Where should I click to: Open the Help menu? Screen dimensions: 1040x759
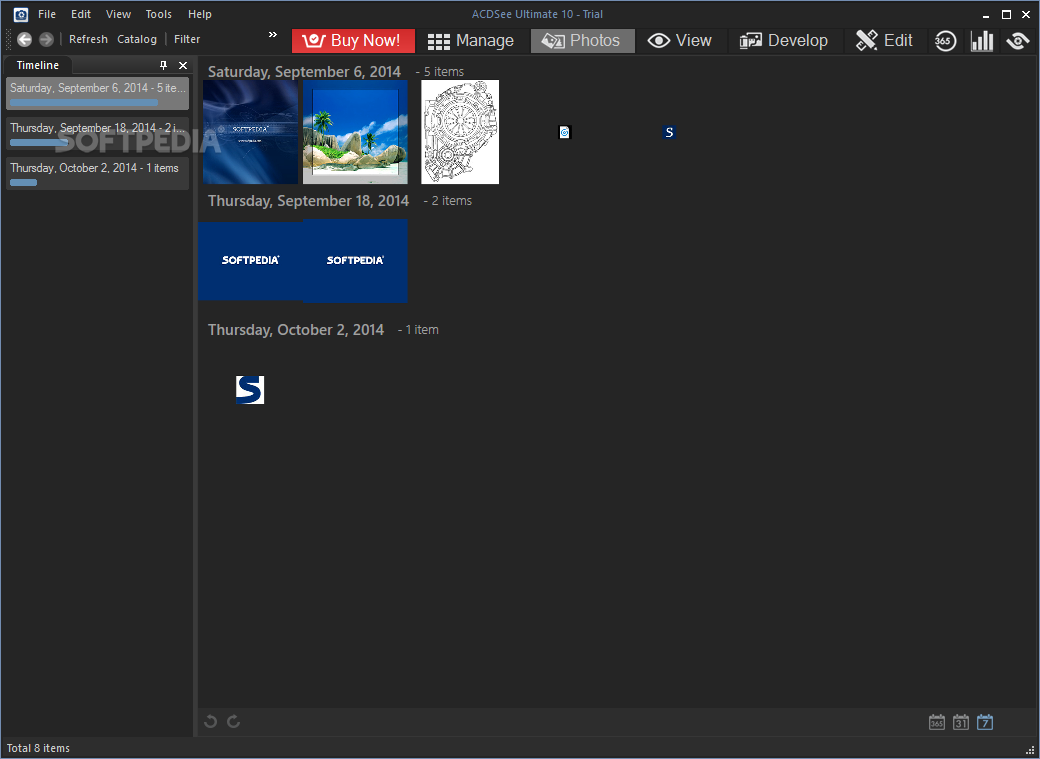(x=200, y=14)
